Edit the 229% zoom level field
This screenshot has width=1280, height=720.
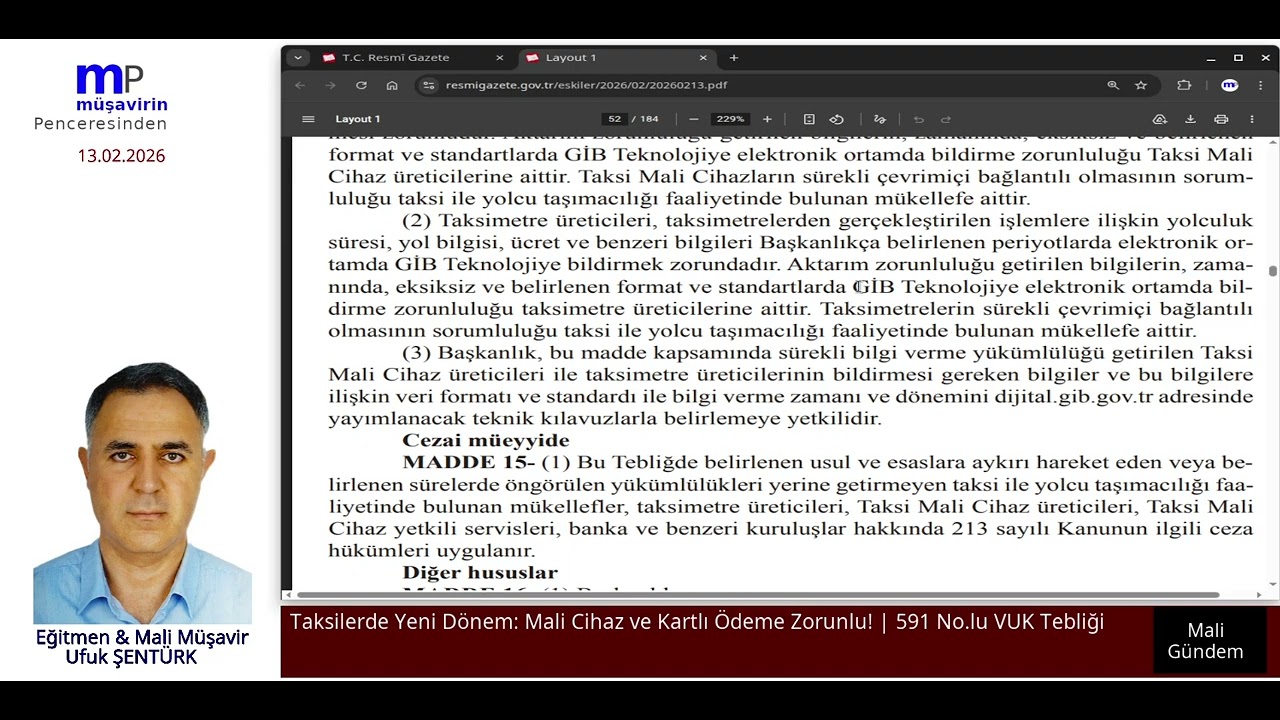click(730, 119)
